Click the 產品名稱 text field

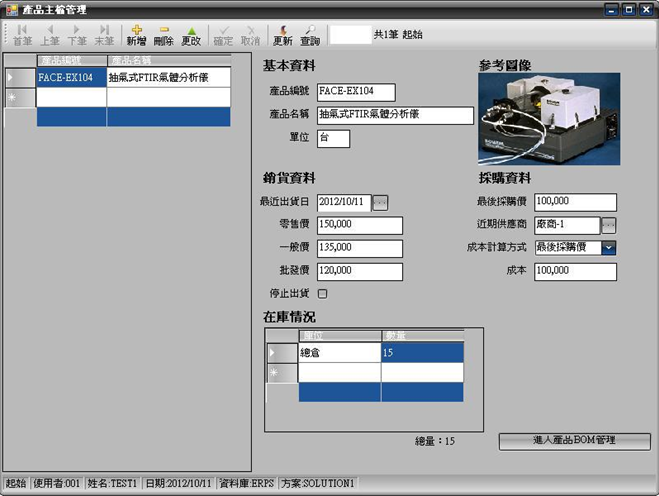click(x=394, y=115)
